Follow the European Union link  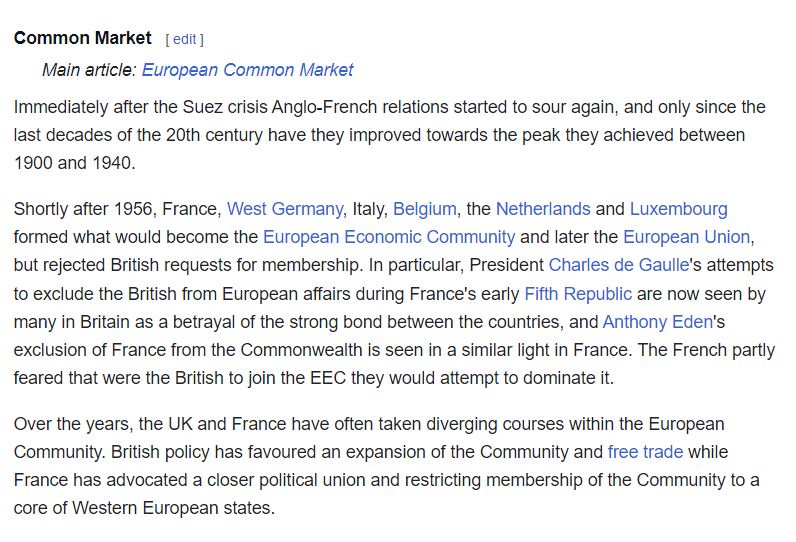click(686, 236)
